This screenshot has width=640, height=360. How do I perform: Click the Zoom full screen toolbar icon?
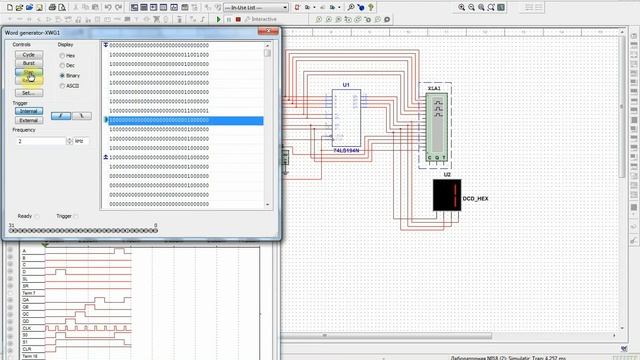point(501,7)
